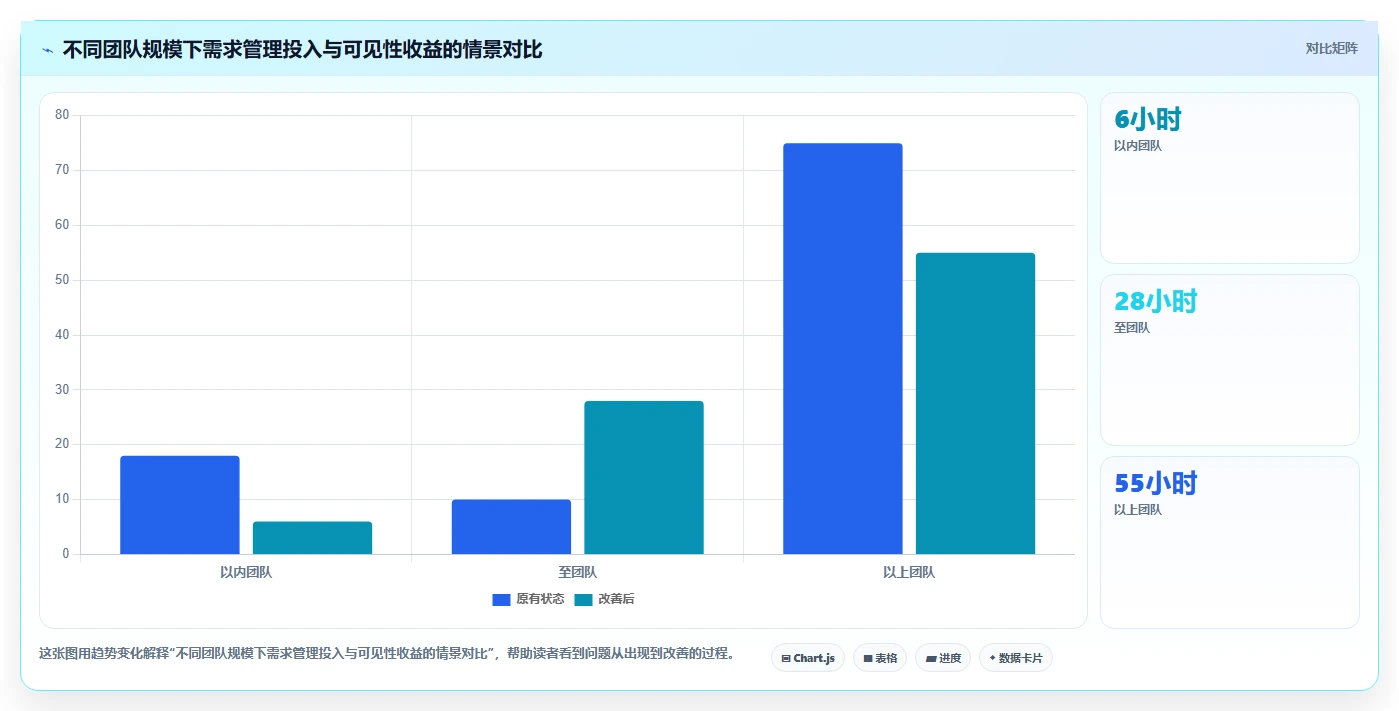
Task: Toggle the 原有状态 legend item
Action: 528,599
